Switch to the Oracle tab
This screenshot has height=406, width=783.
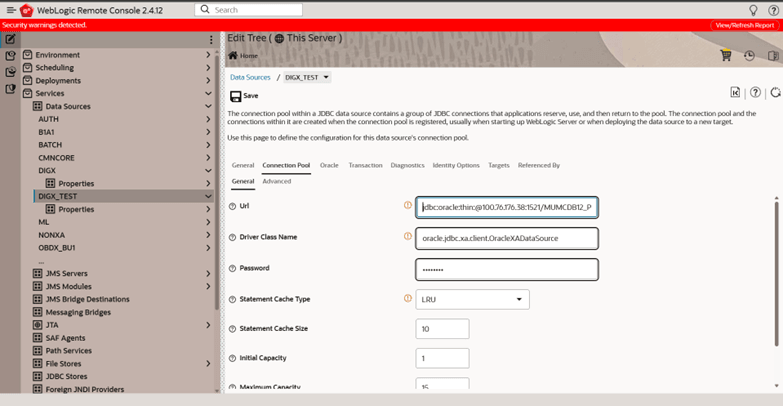tap(329, 165)
